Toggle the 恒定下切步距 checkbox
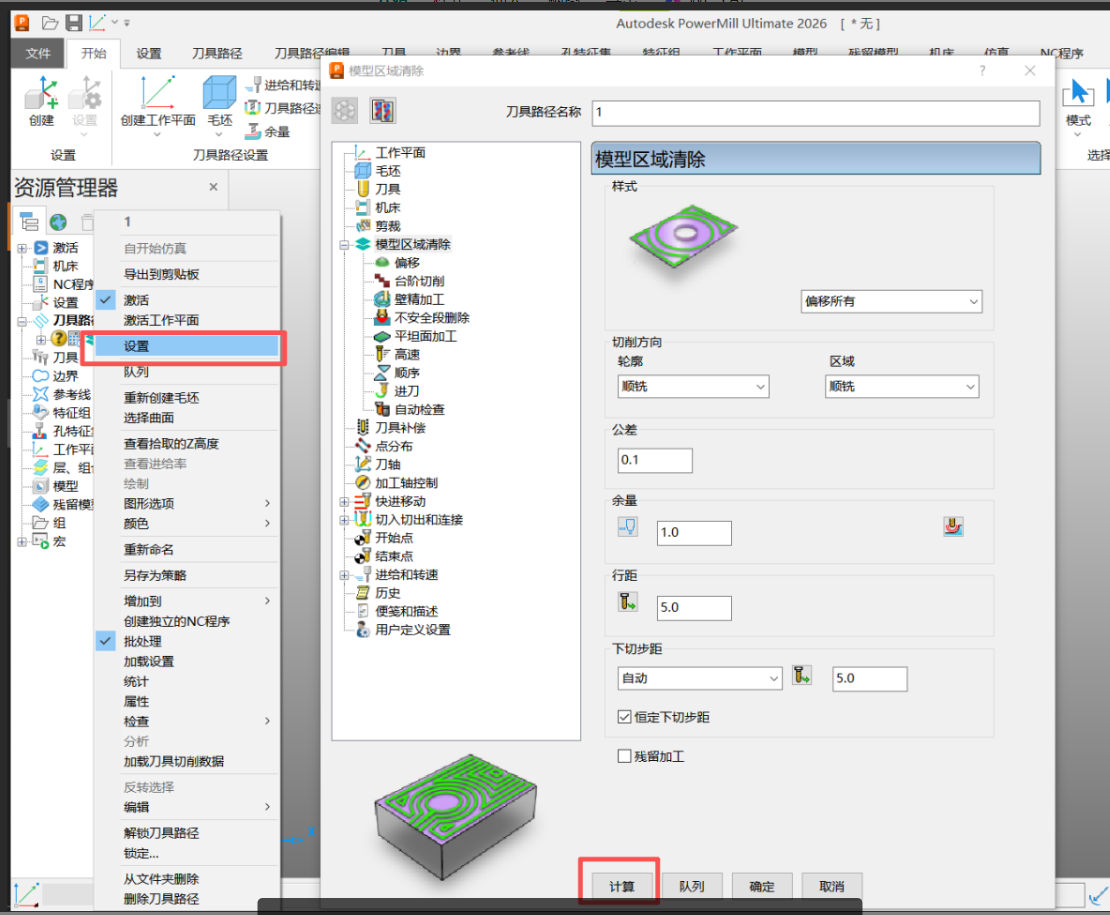The image size is (1110, 915). click(x=624, y=717)
